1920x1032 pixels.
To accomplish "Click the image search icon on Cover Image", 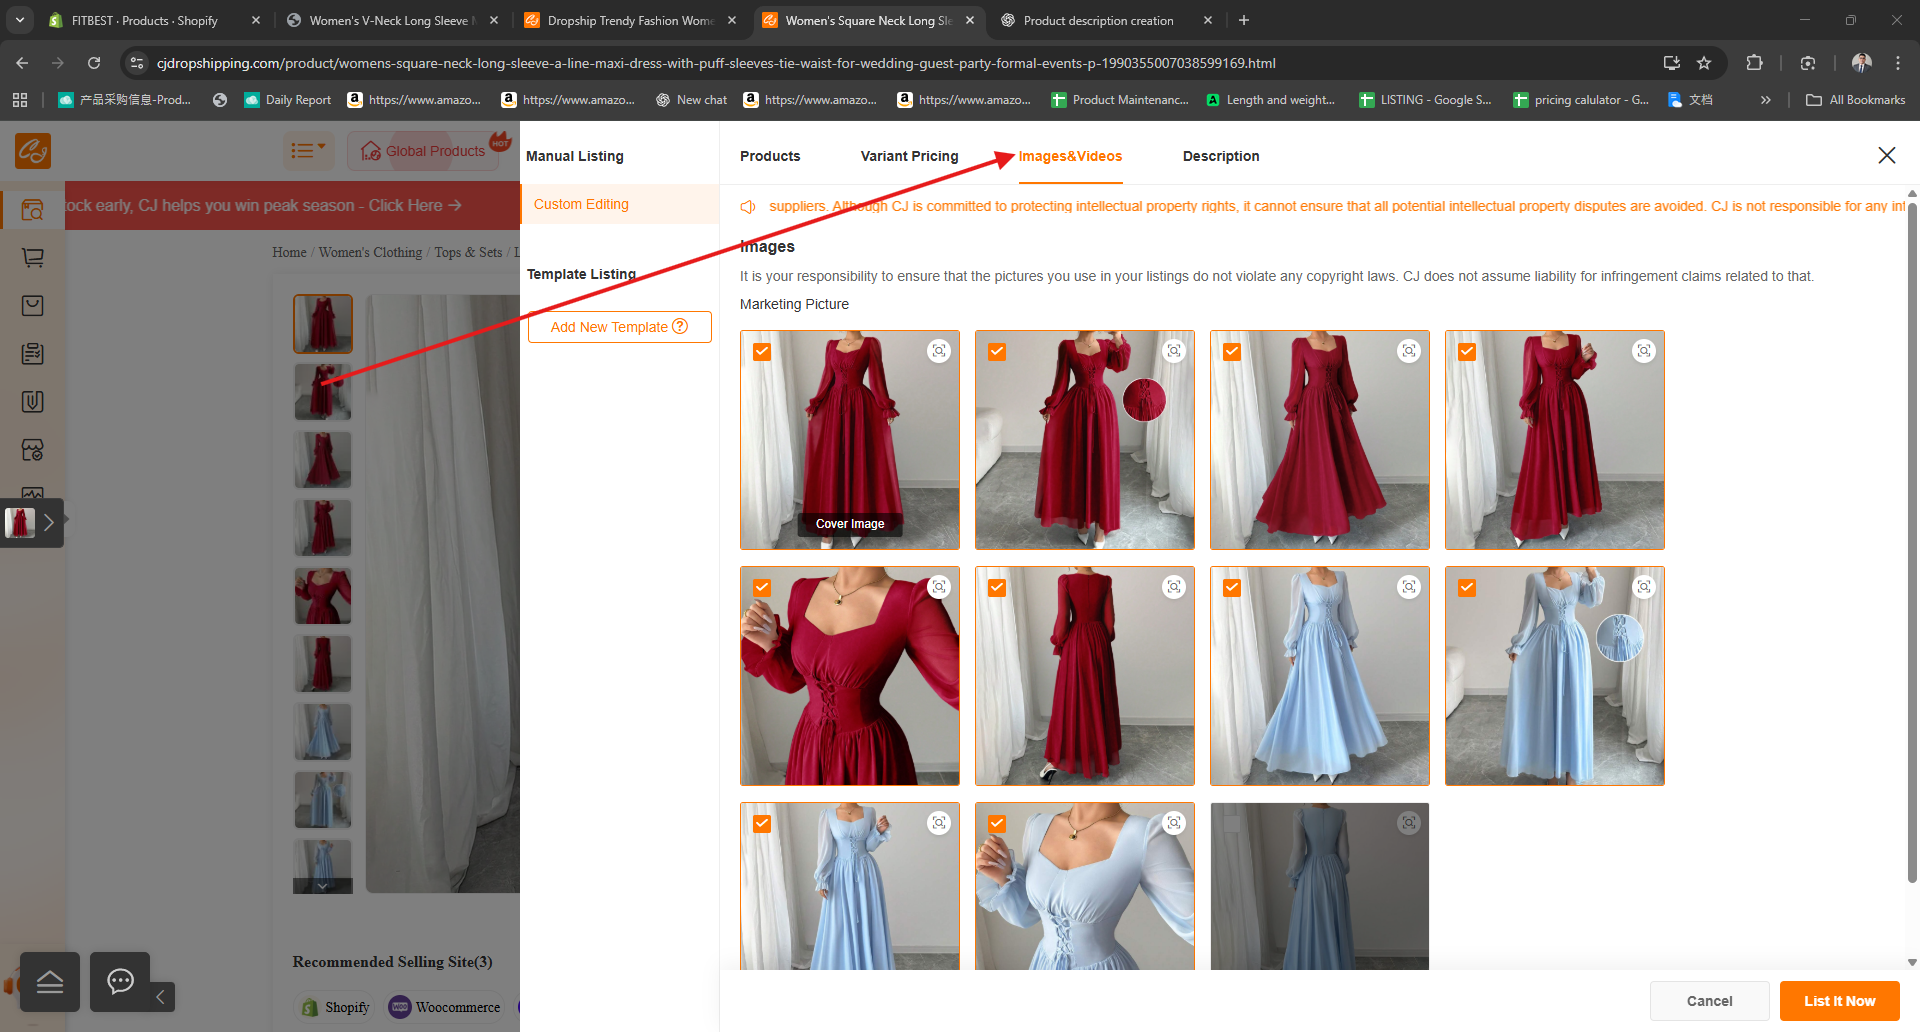I will pos(938,351).
